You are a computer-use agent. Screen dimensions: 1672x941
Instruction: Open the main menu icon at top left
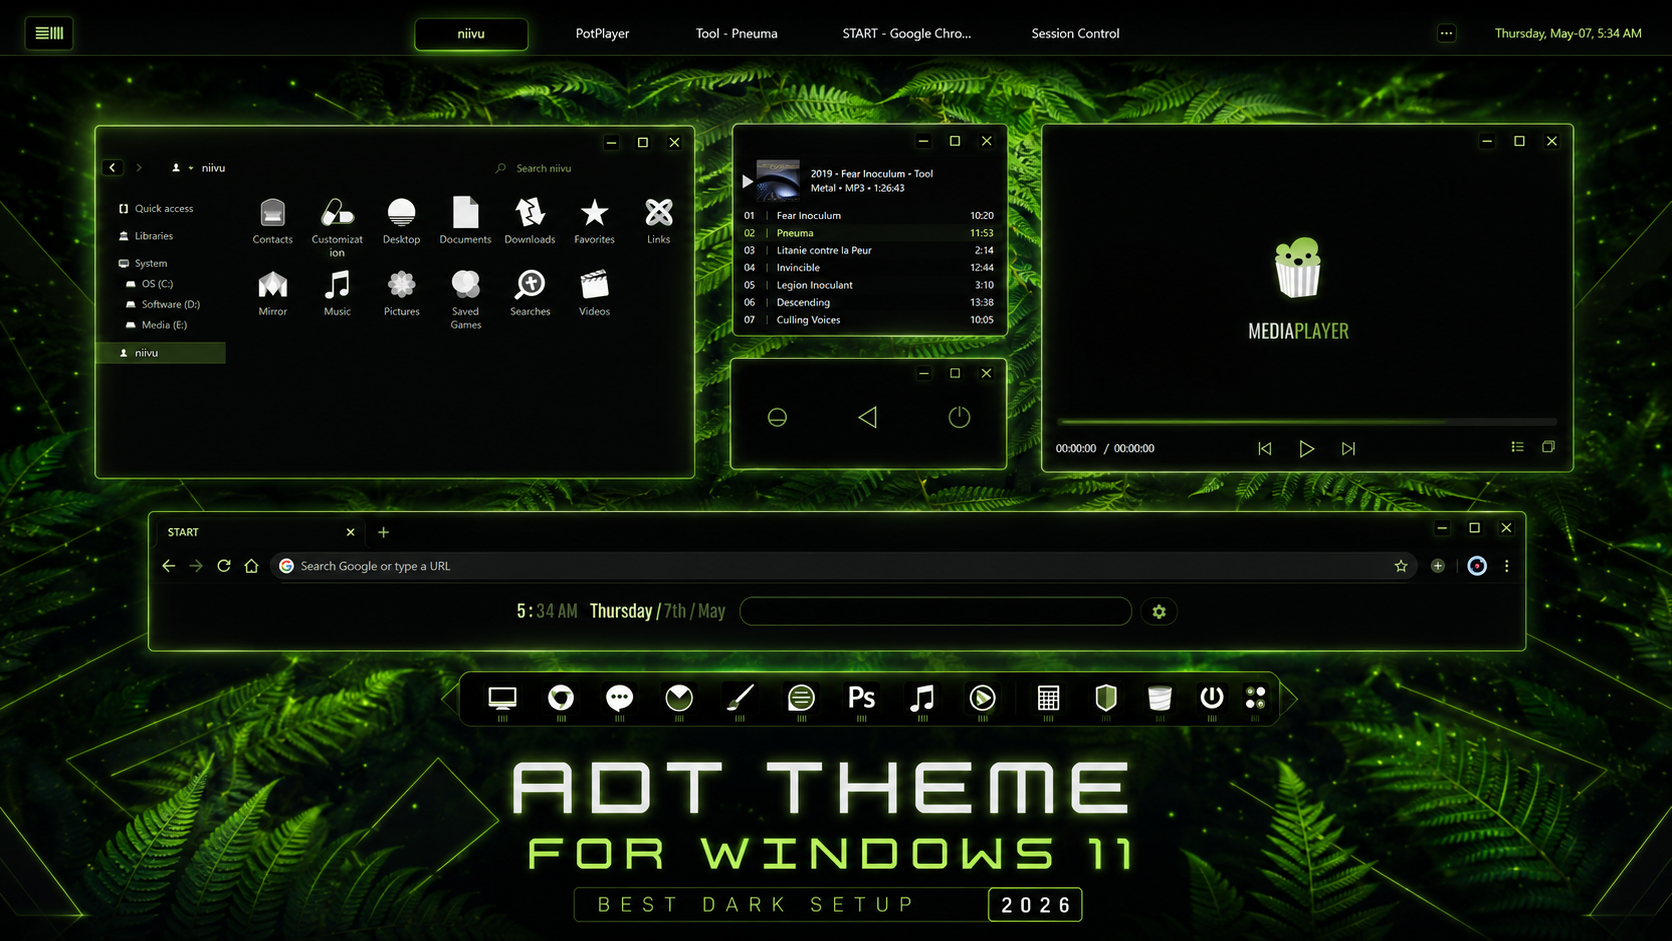tap(49, 33)
